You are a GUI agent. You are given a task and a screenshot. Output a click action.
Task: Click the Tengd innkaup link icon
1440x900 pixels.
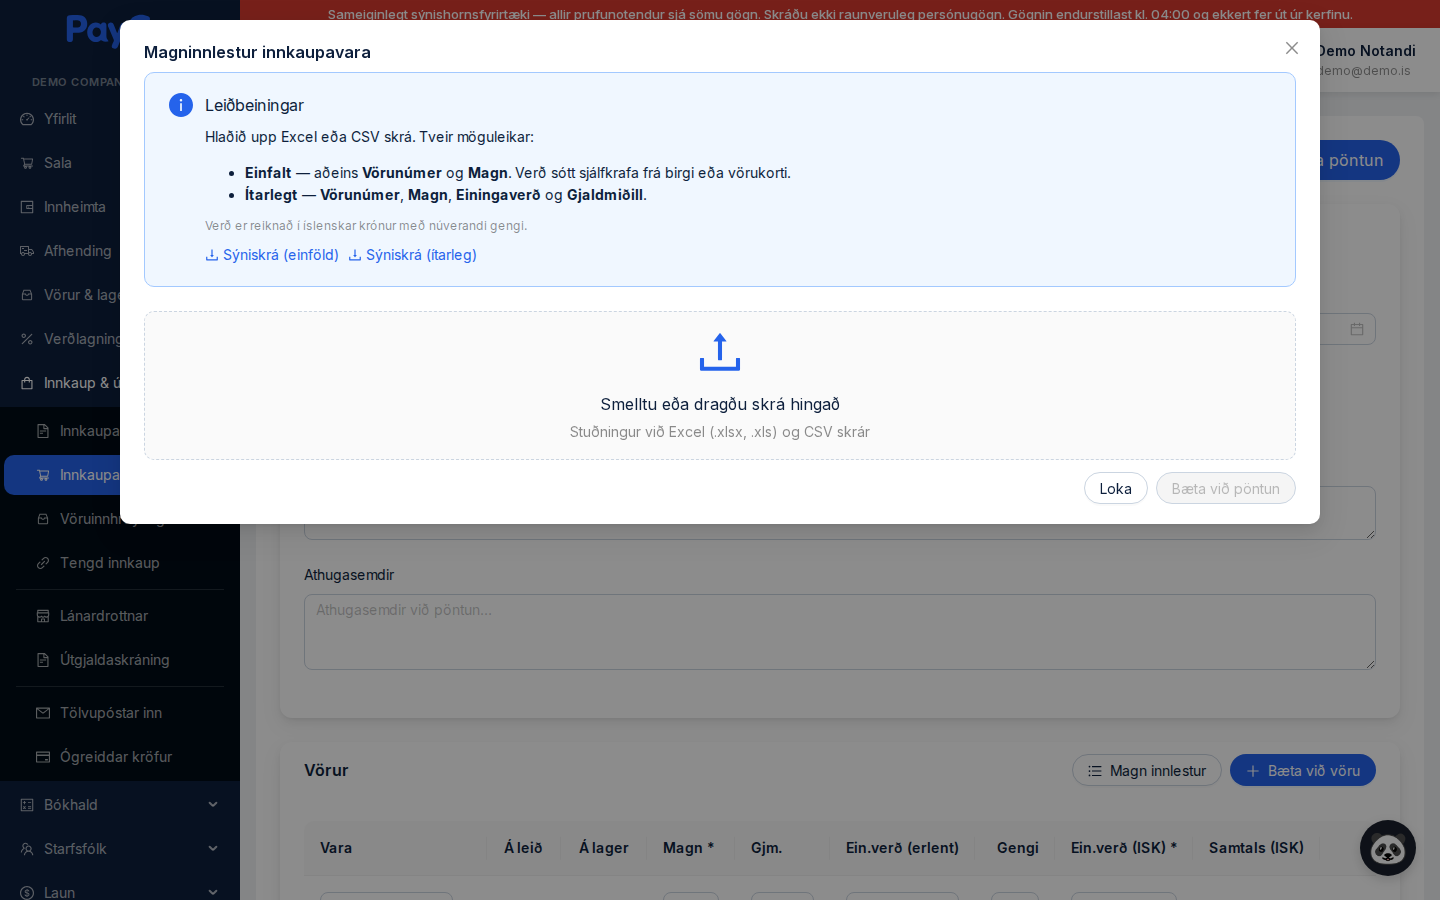coord(43,563)
